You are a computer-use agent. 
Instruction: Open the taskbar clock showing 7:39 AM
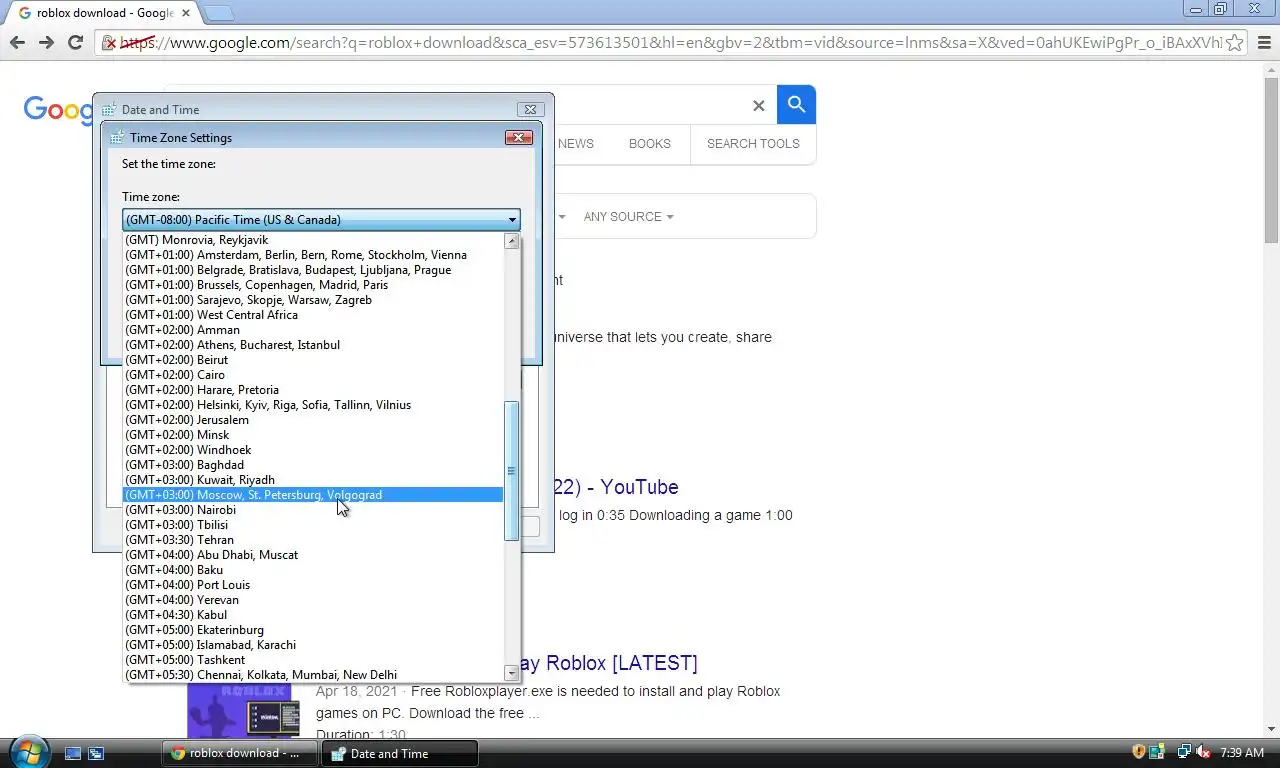point(1242,753)
